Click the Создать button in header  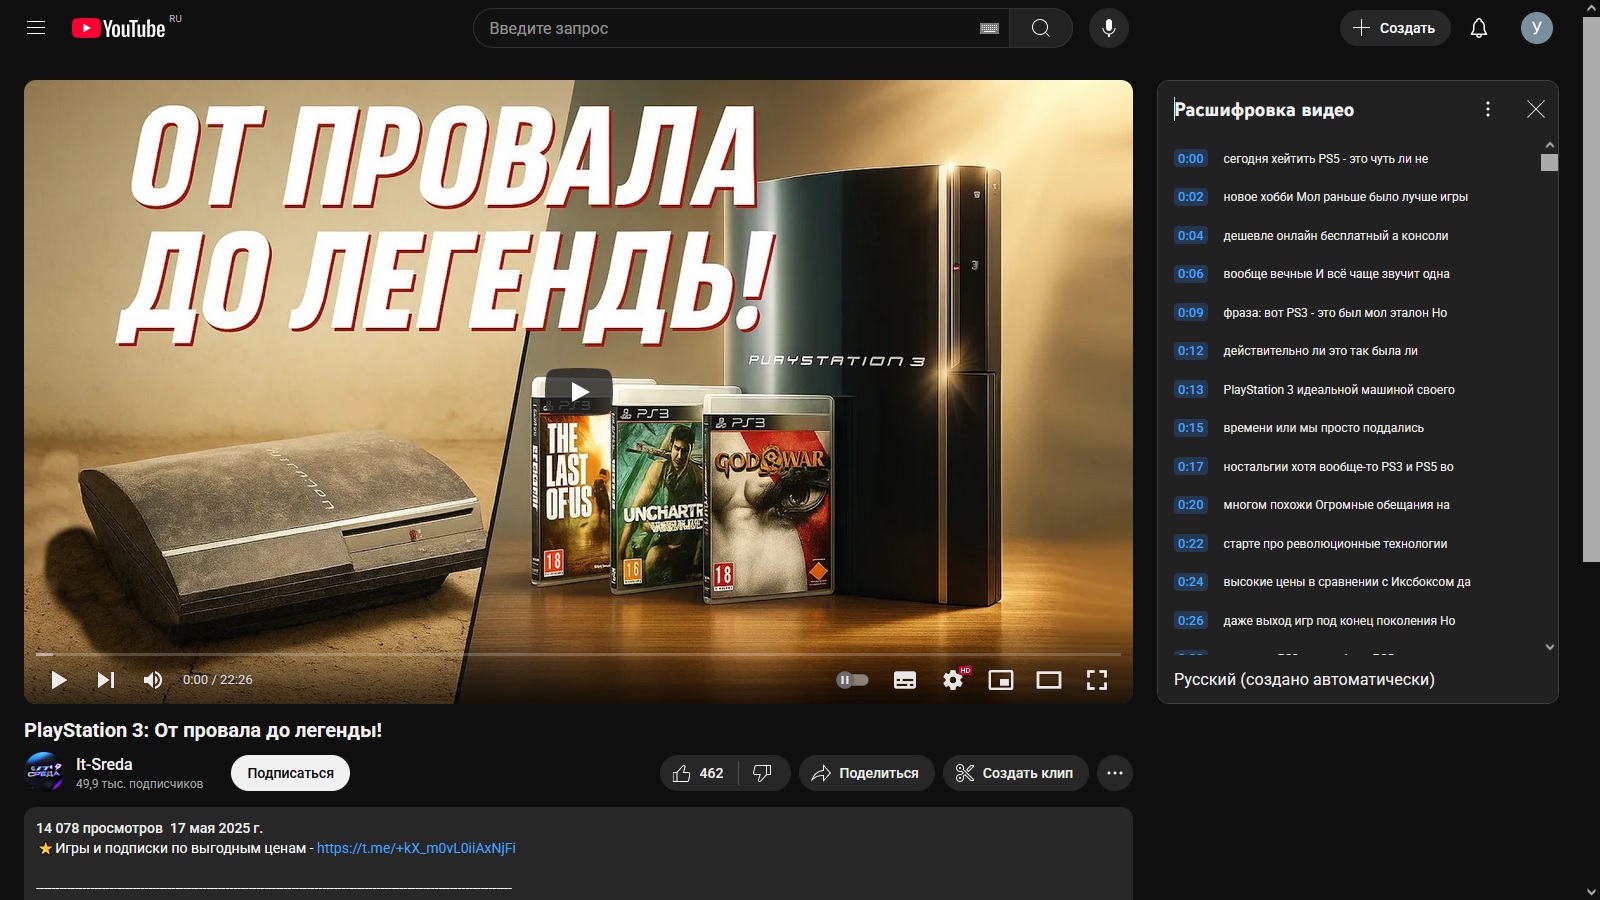tap(1394, 28)
